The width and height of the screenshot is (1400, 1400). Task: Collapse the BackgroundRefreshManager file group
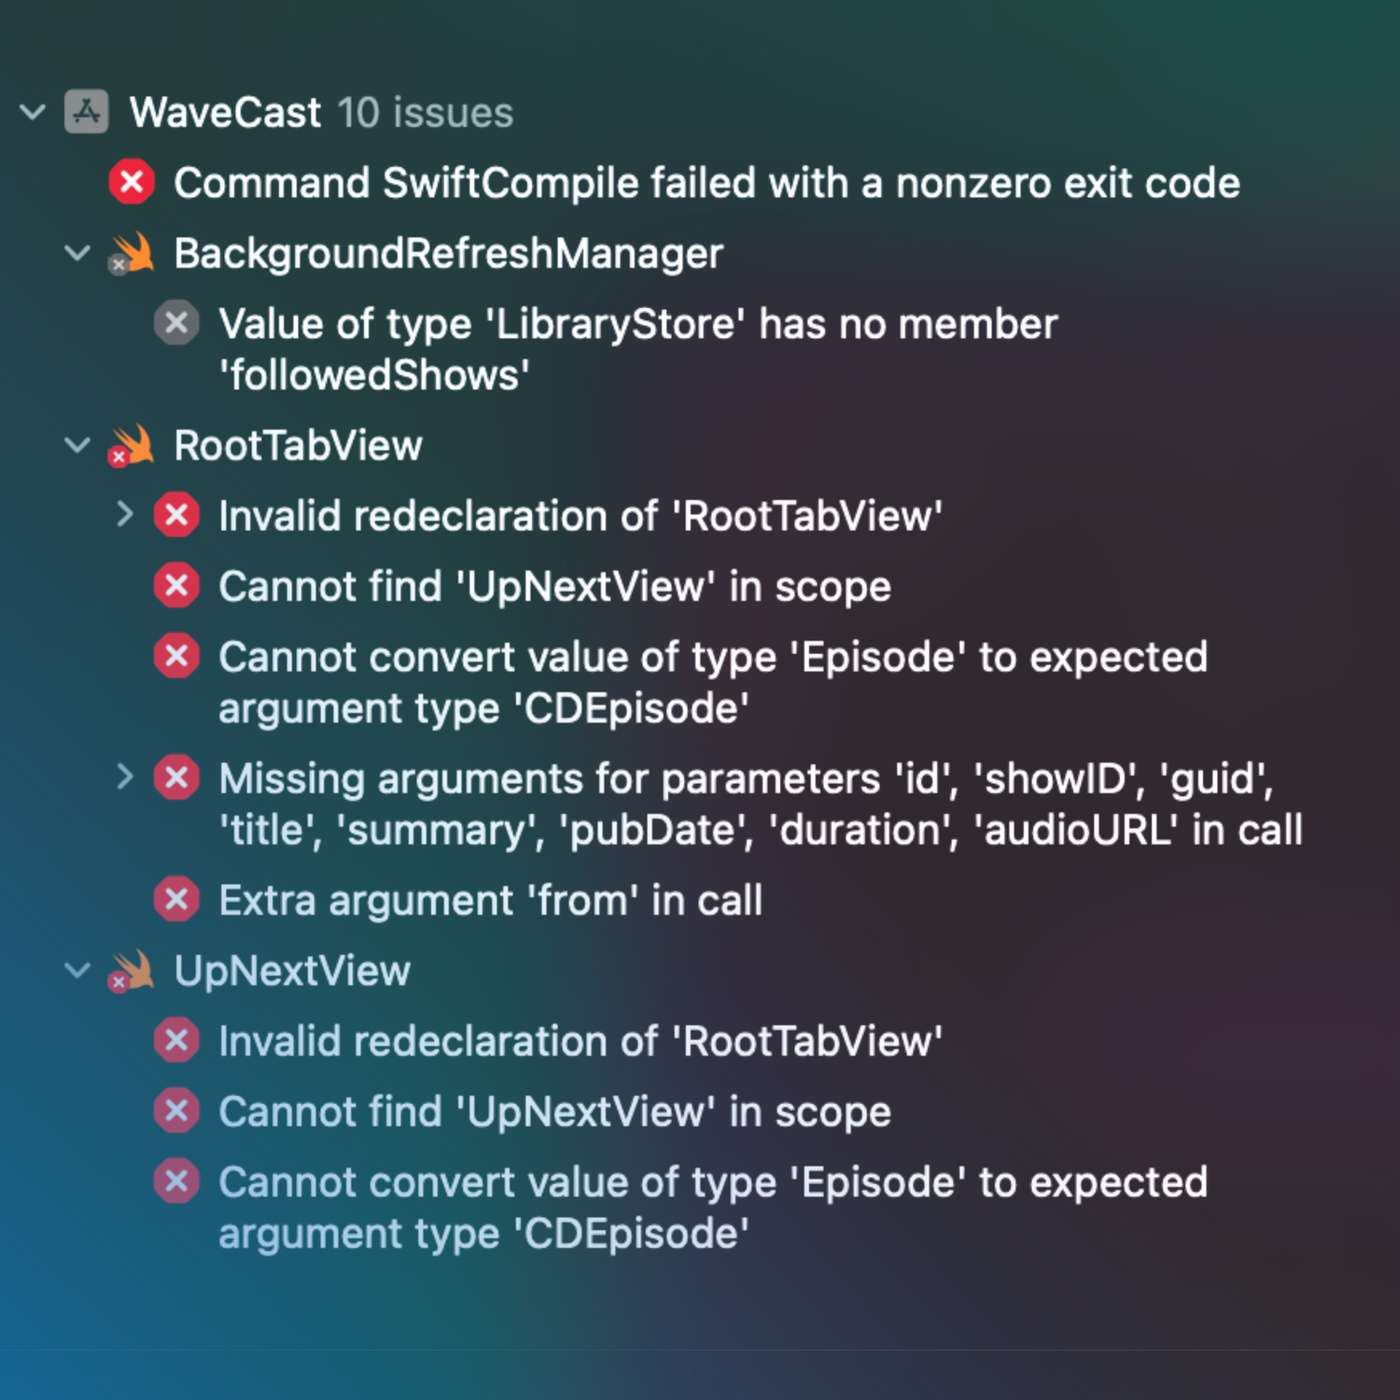click(x=78, y=254)
